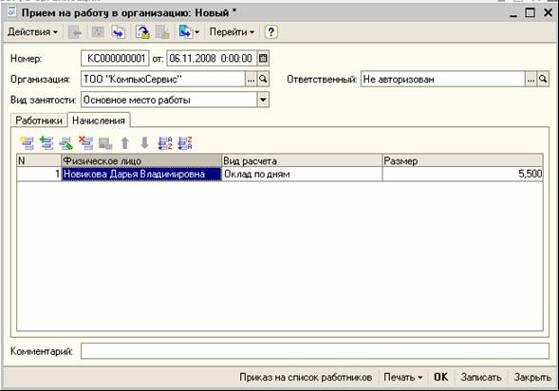559x391 pixels.
Task: Click the N column header
Action: [x=39, y=161]
